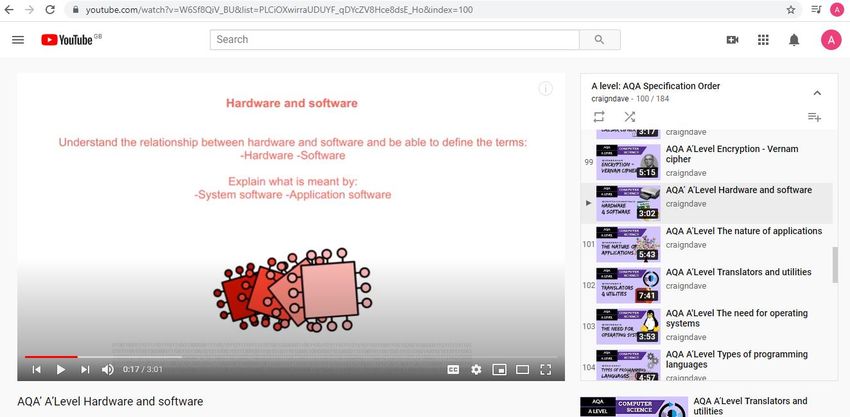Image resolution: width=850 pixels, height=417 pixels.
Task: Click the YouTube URL in the address bar
Action: (x=279, y=9)
